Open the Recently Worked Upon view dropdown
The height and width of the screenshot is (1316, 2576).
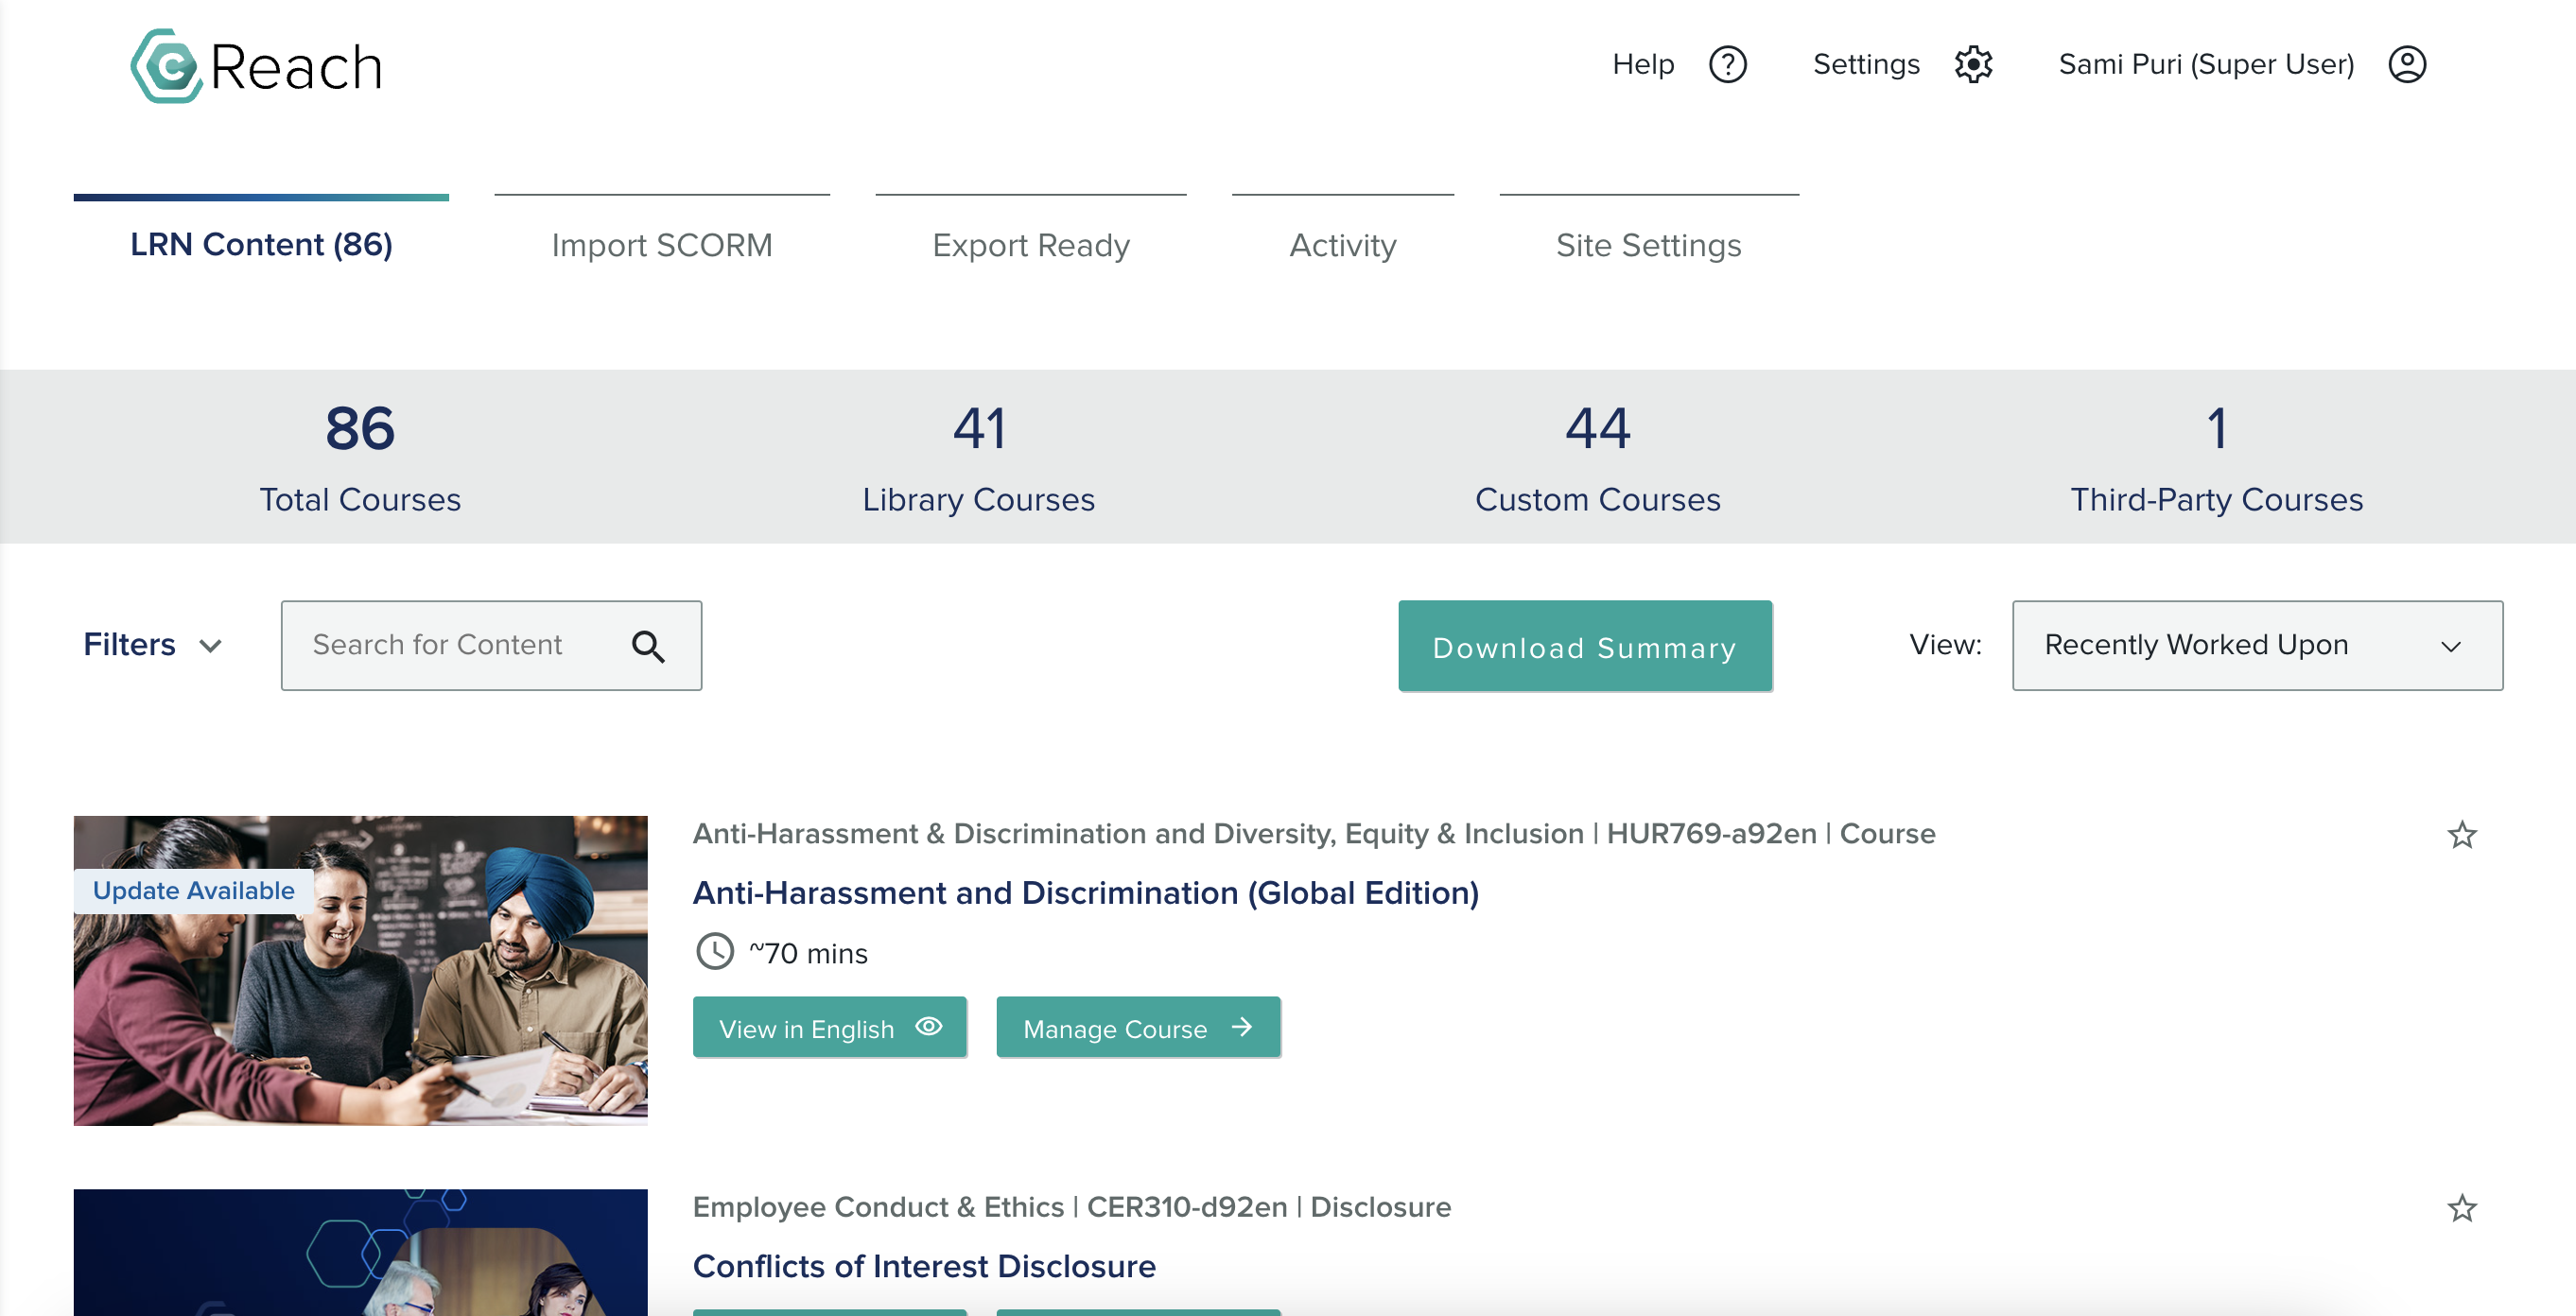[2256, 645]
